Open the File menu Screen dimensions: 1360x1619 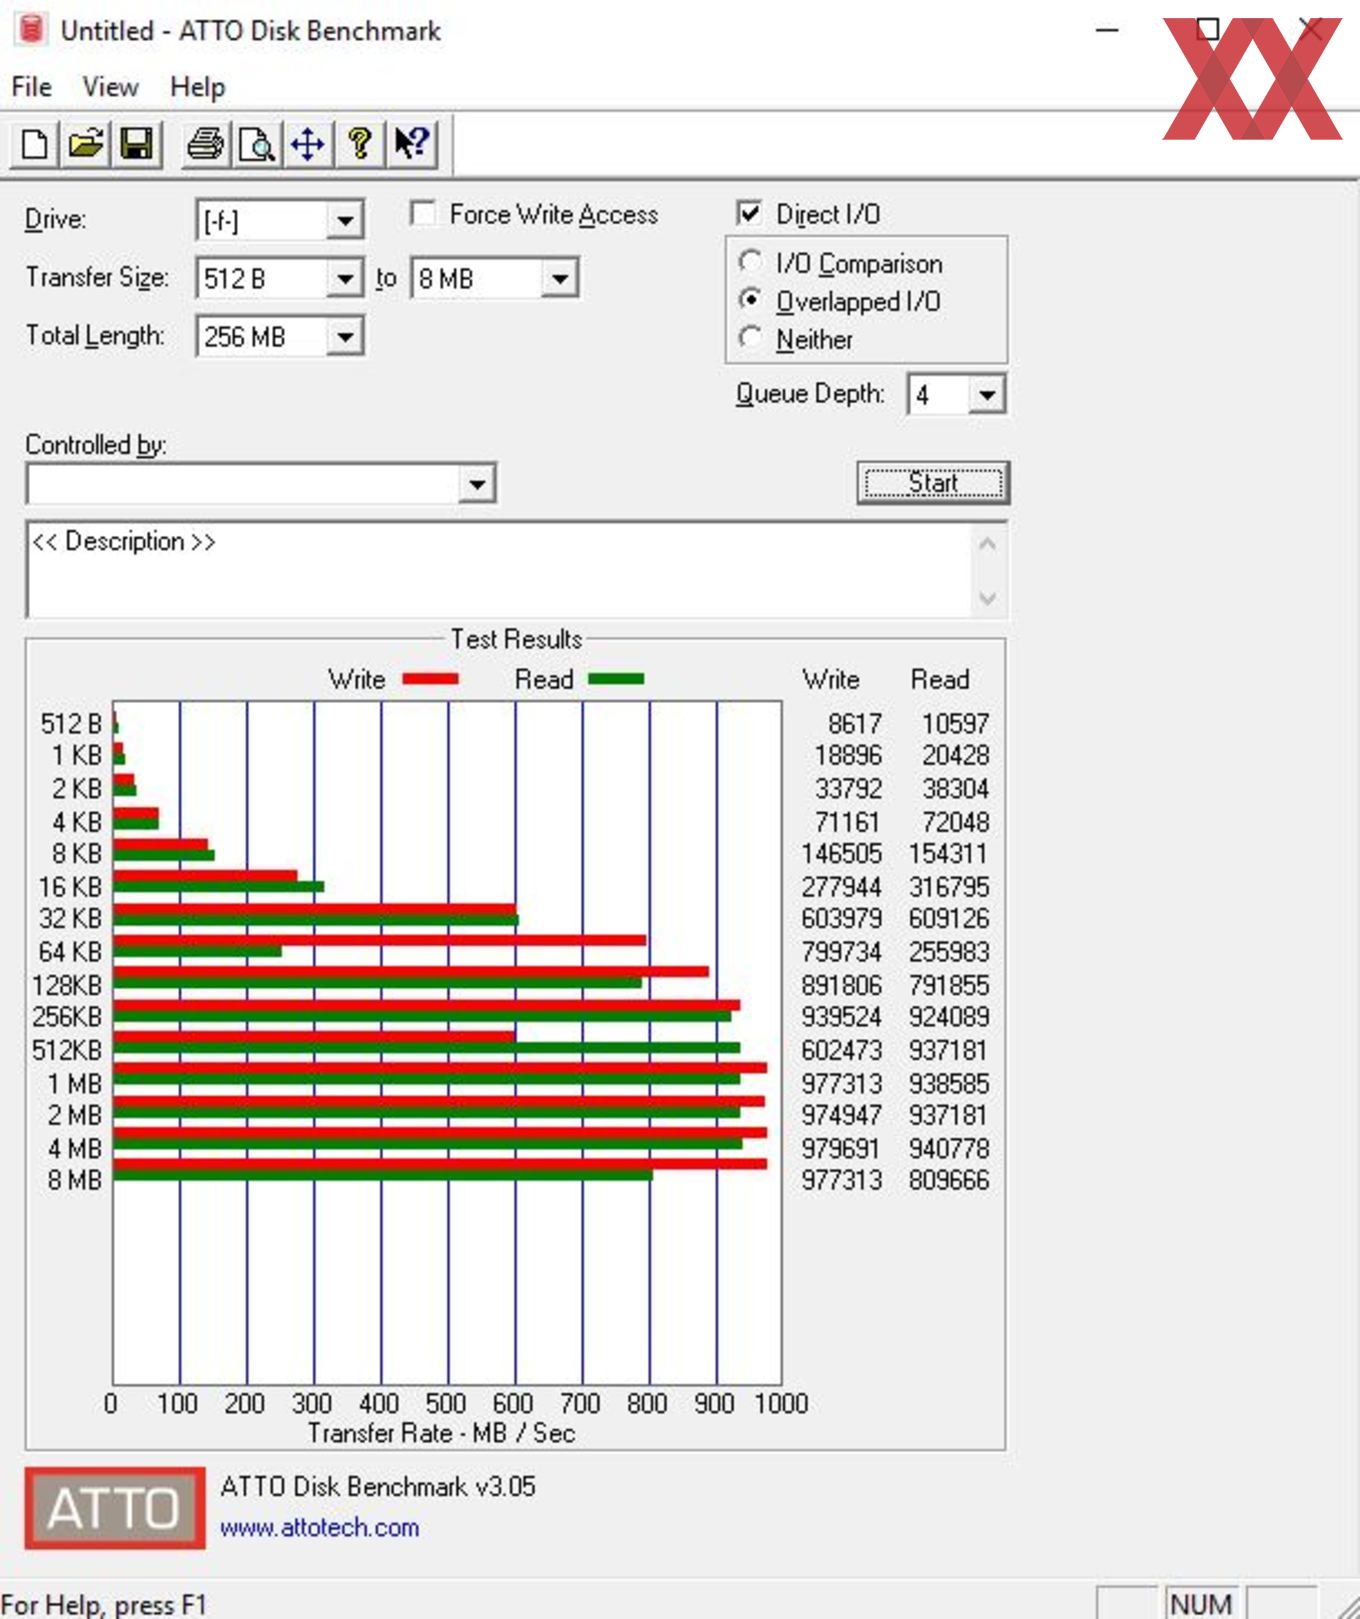[32, 87]
